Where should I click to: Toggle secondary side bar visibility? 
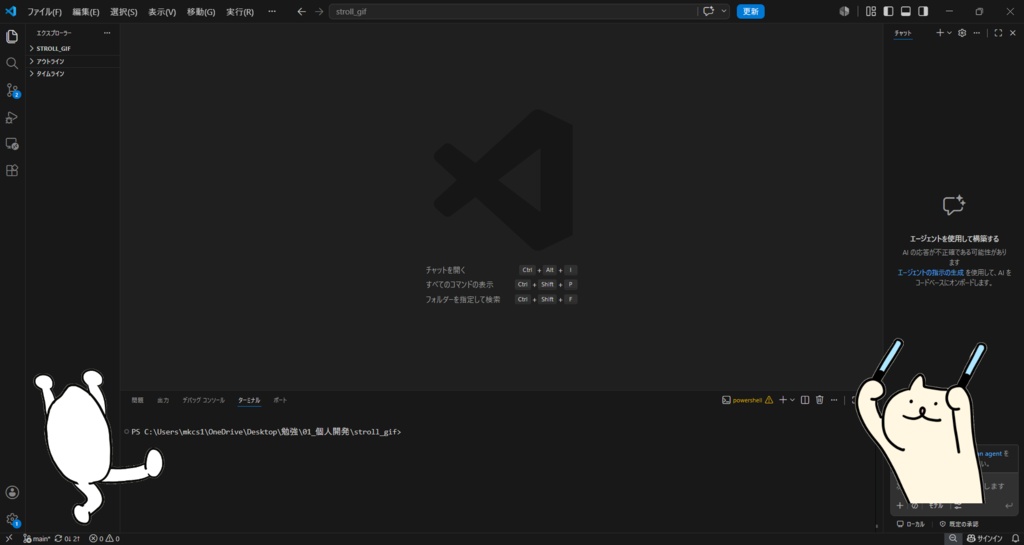923,11
